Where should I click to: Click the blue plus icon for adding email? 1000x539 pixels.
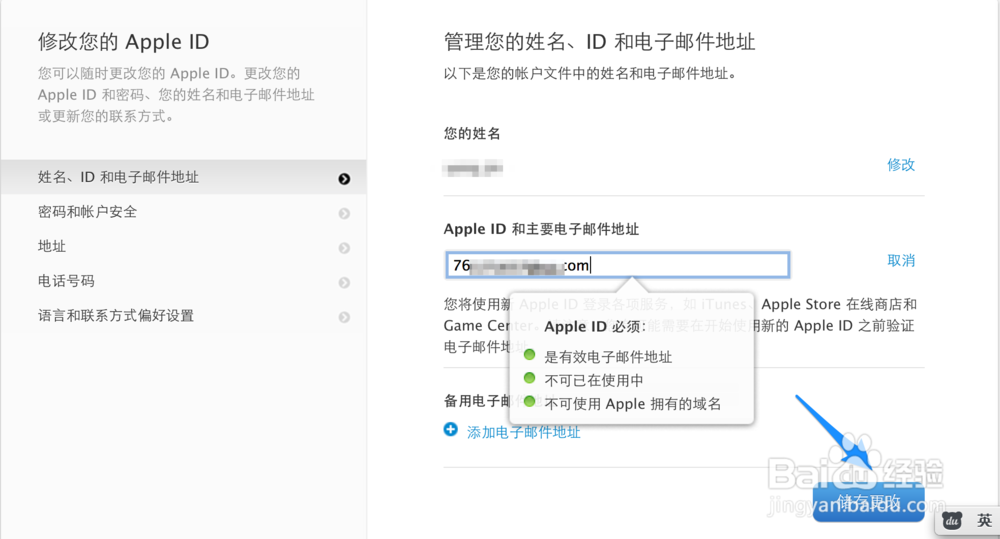pyautogui.click(x=451, y=430)
